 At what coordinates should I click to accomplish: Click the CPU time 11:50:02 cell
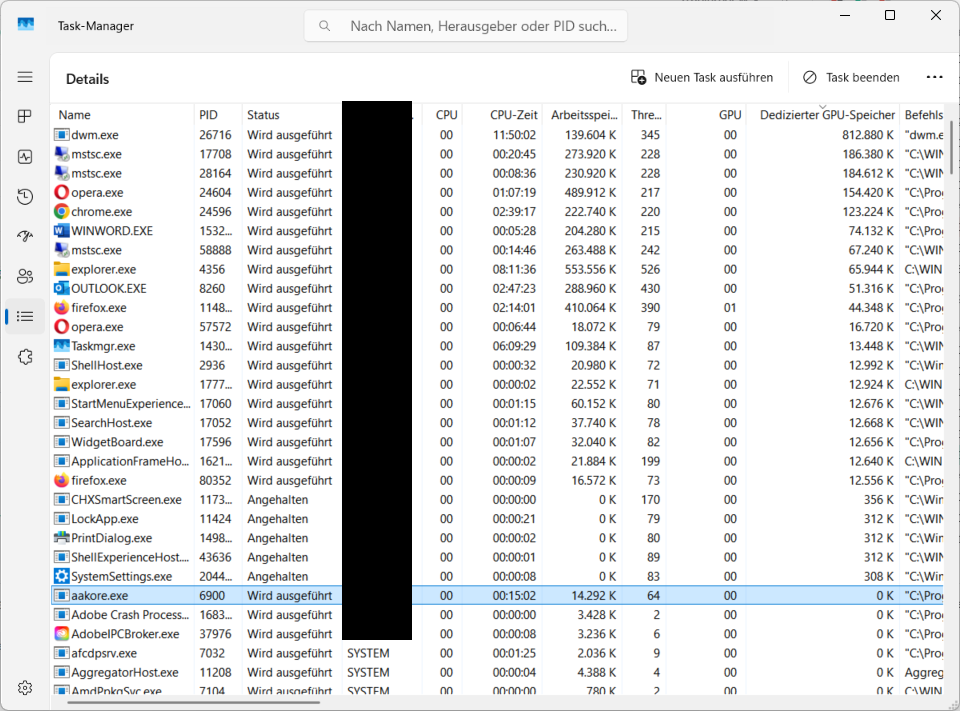514,135
